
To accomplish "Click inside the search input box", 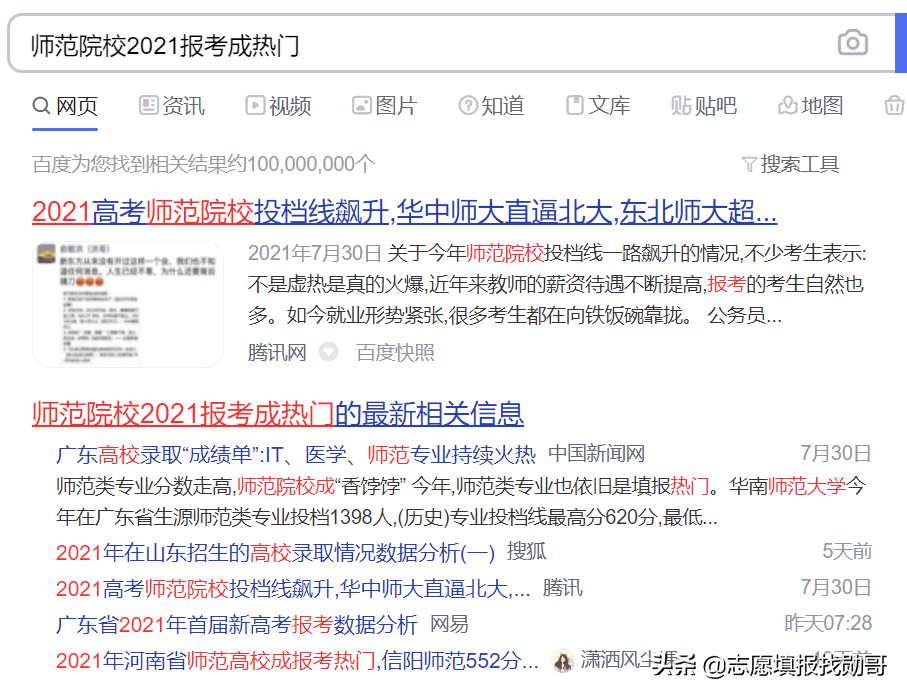I will point(400,43).
